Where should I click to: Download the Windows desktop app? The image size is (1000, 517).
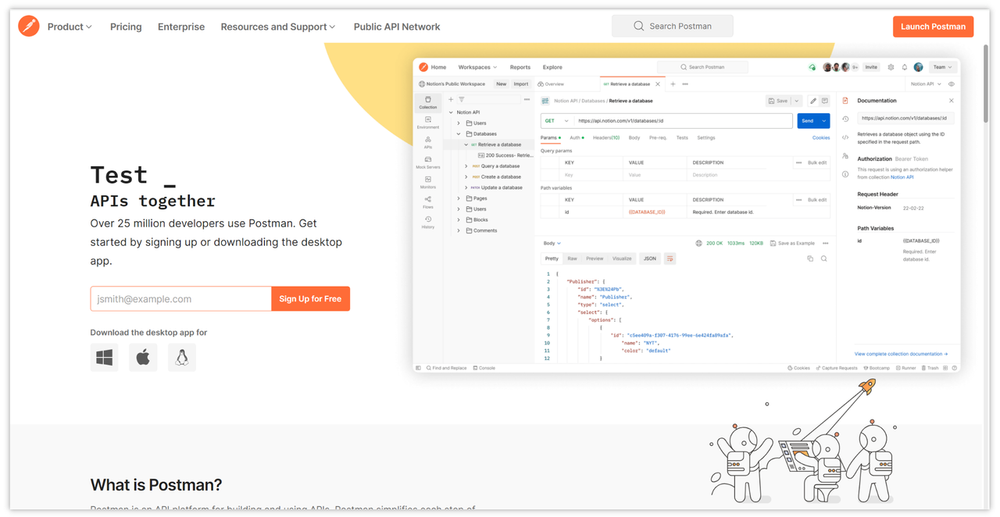[104, 358]
